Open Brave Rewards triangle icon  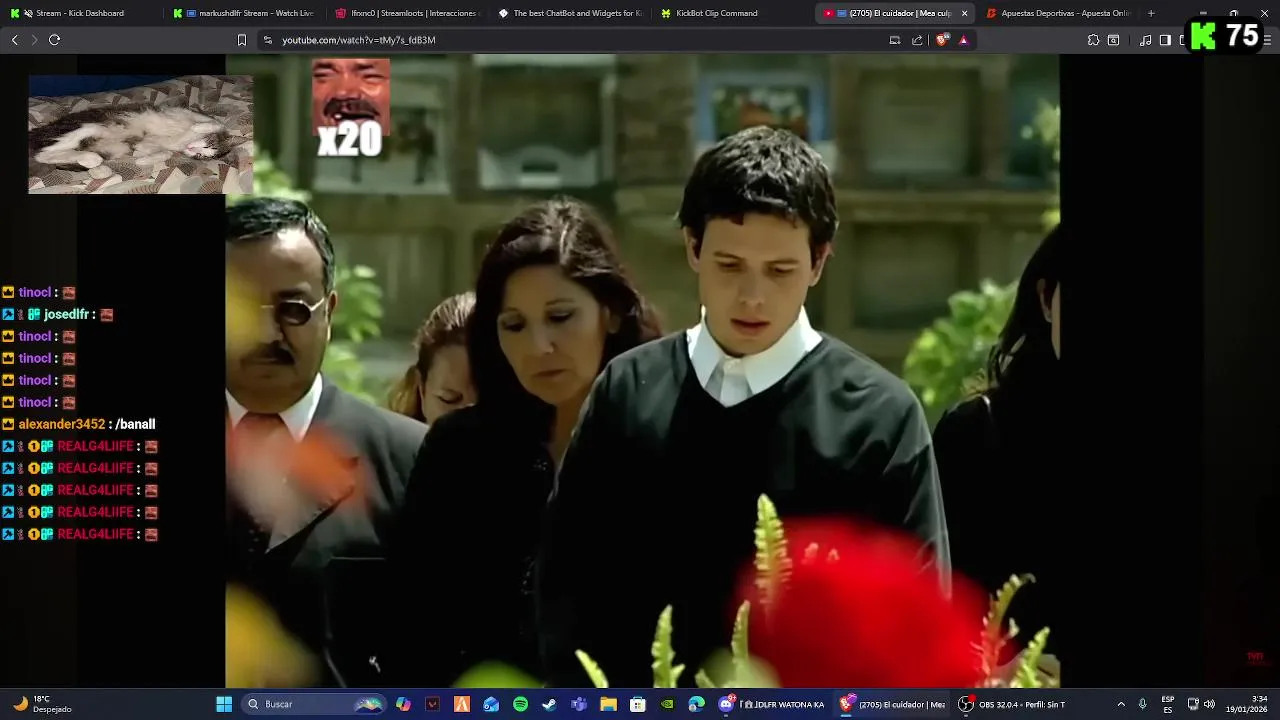(963, 40)
